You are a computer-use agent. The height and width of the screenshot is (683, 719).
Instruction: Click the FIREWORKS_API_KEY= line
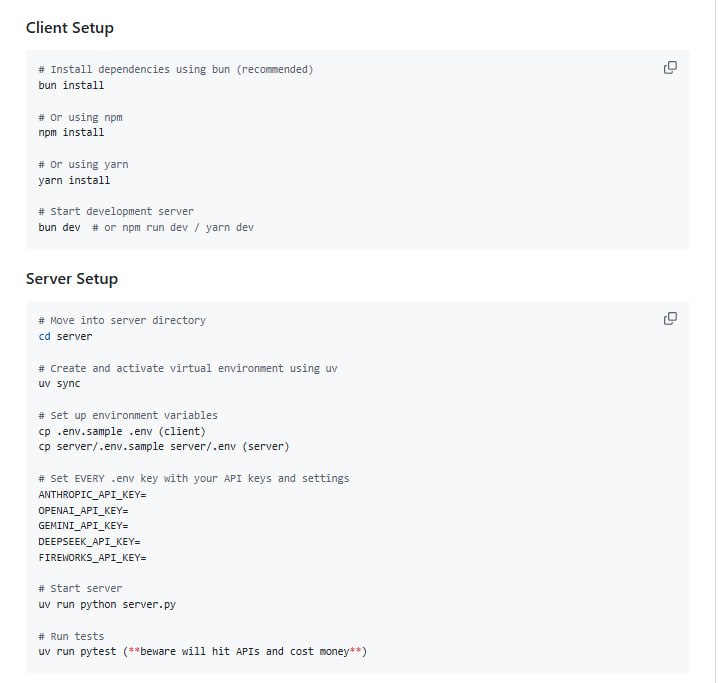tap(92, 557)
